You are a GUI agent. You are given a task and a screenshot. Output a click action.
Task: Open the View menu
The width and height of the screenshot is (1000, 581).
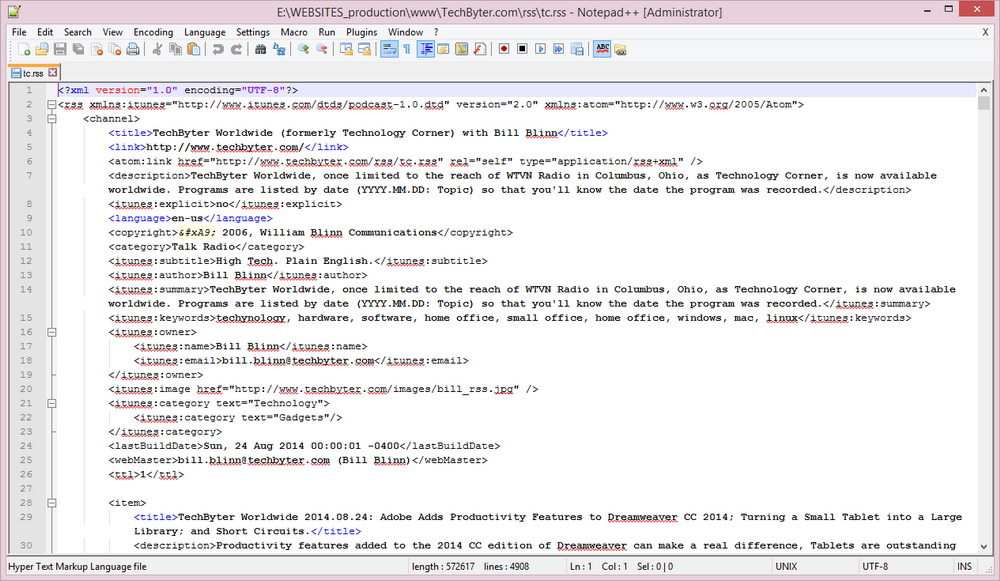[x=112, y=32]
